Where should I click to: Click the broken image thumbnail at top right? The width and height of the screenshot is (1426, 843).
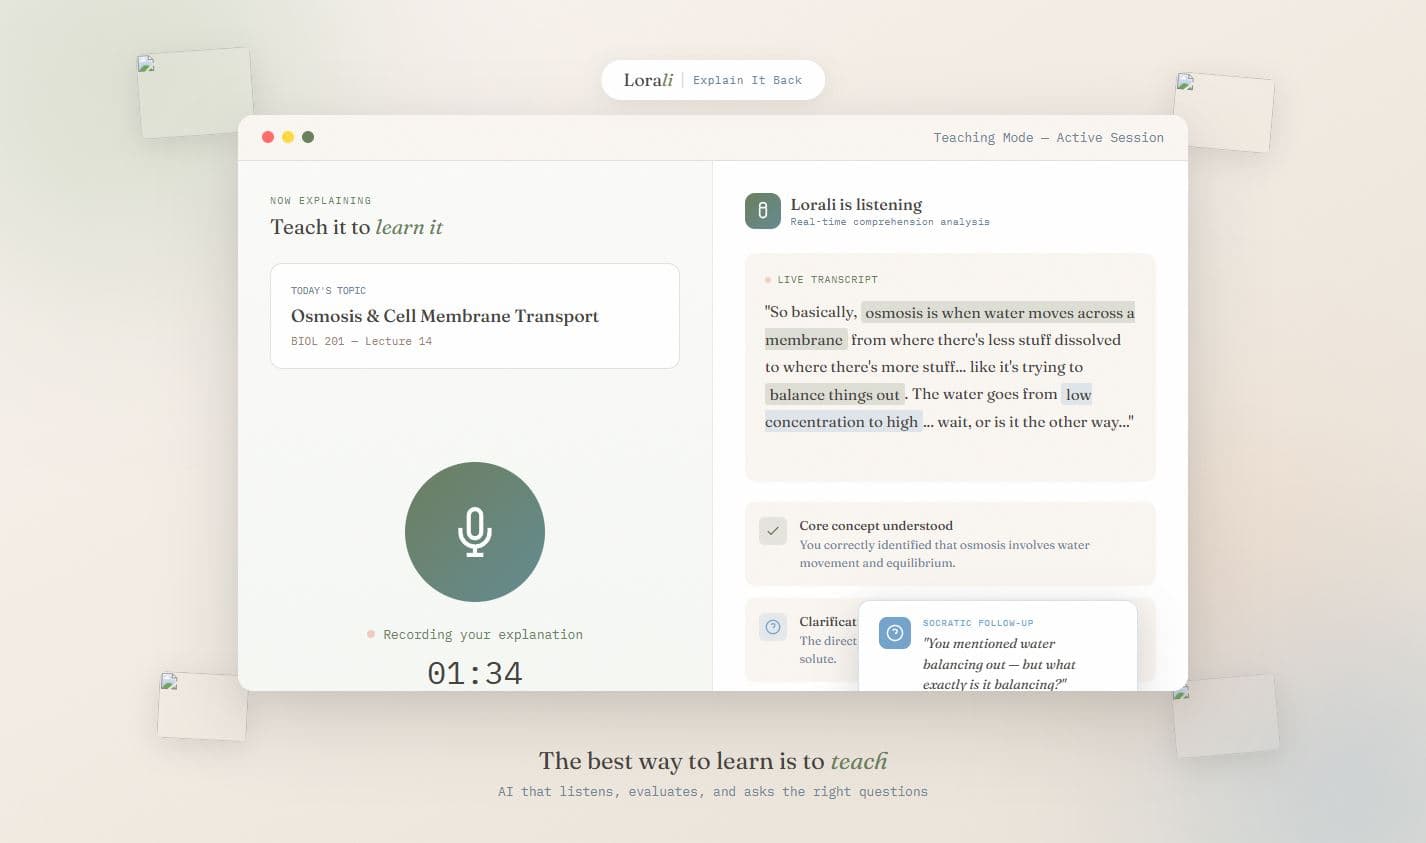(1223, 112)
